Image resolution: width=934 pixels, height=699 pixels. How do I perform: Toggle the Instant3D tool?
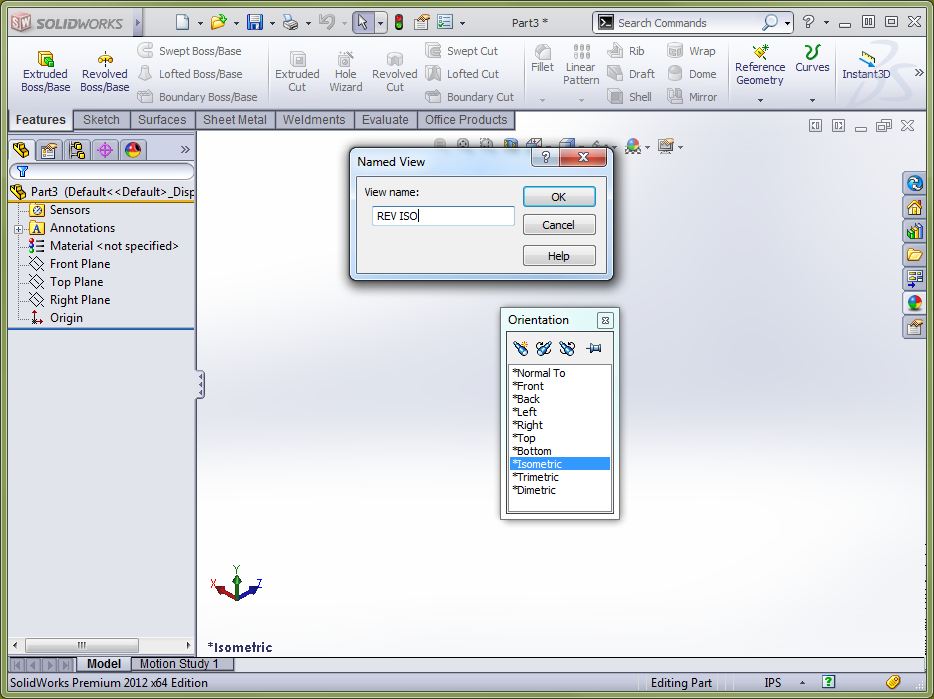(x=866, y=66)
